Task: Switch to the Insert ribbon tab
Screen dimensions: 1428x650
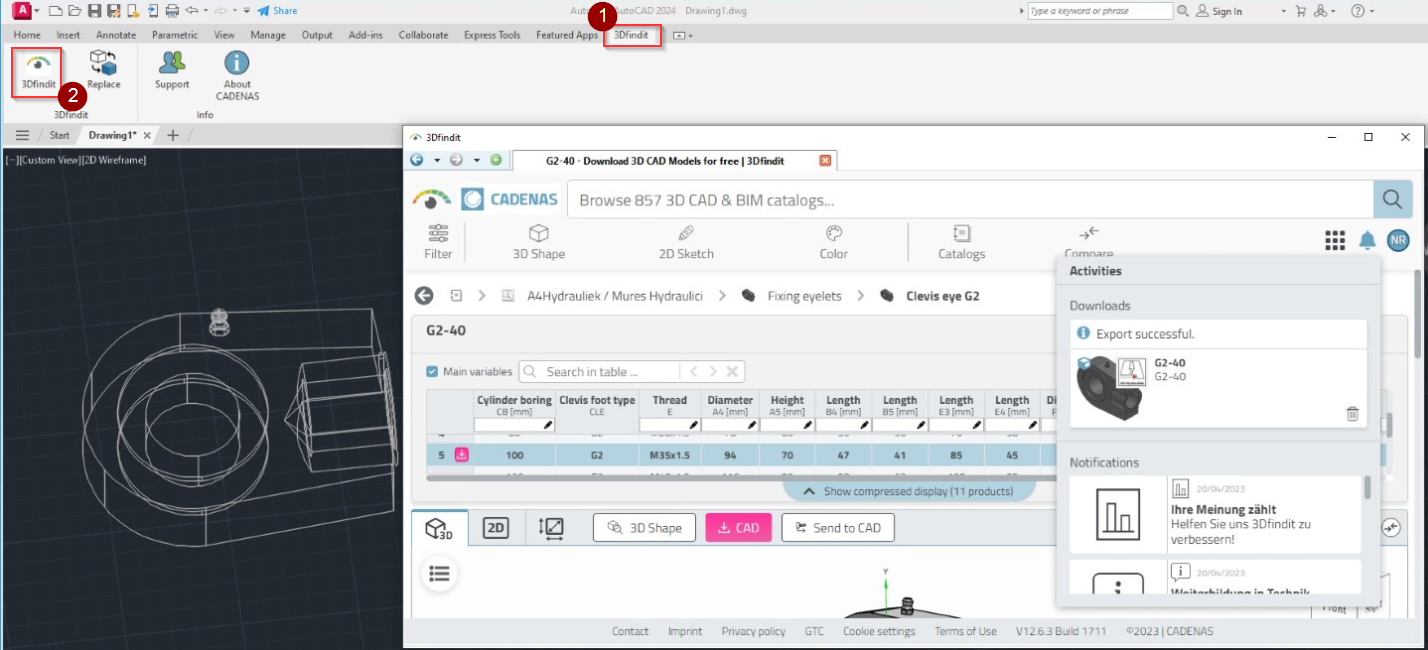Action: point(68,35)
